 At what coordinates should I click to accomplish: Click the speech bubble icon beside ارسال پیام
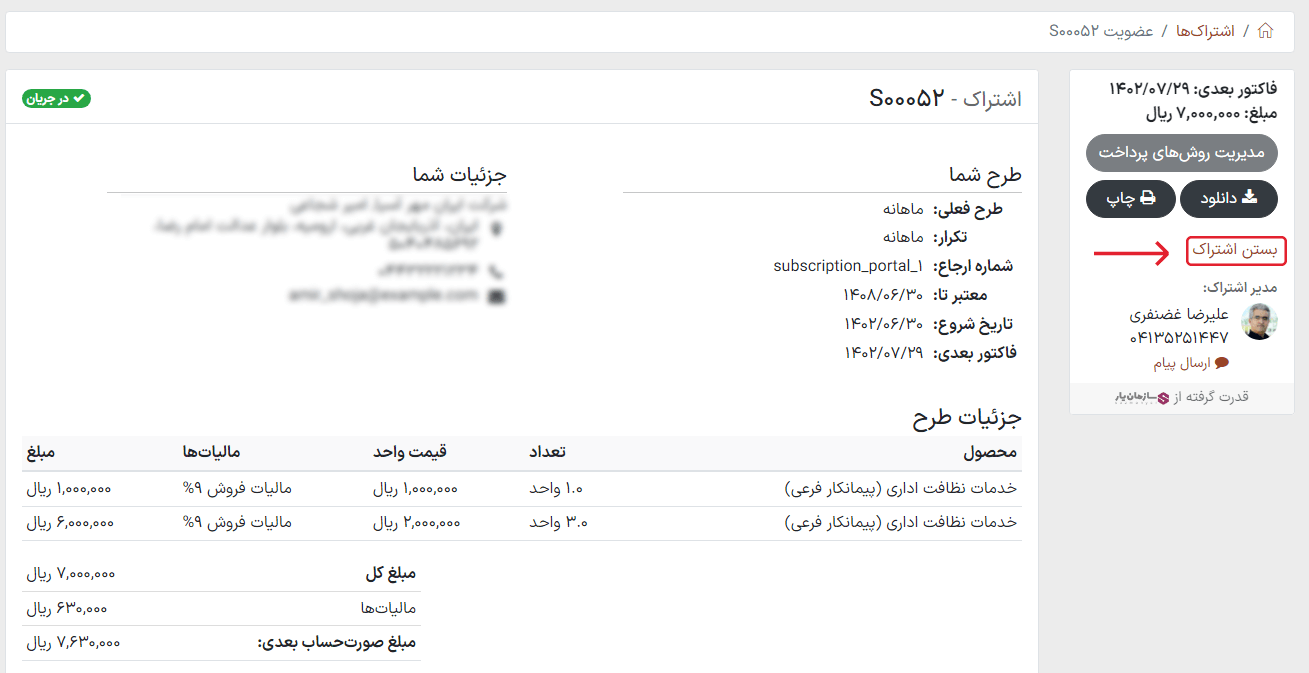tap(1224, 362)
